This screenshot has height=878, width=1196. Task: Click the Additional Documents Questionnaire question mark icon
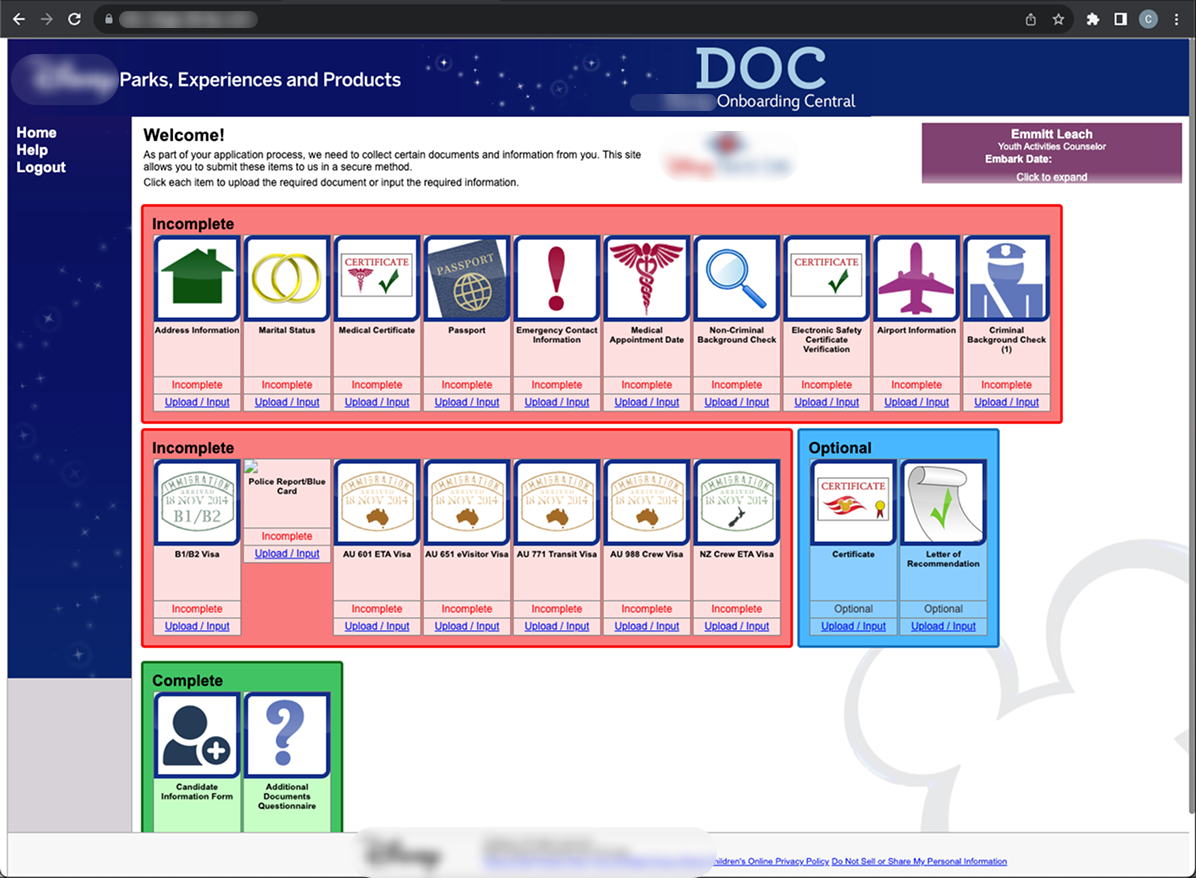pos(287,735)
